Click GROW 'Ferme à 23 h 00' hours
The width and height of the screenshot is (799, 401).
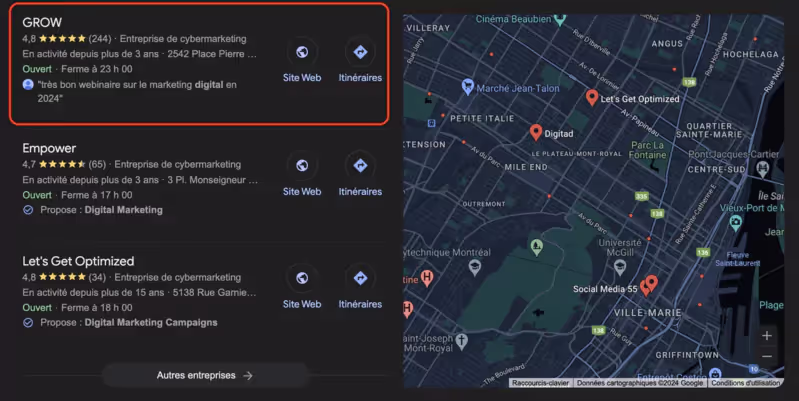[x=97, y=69]
